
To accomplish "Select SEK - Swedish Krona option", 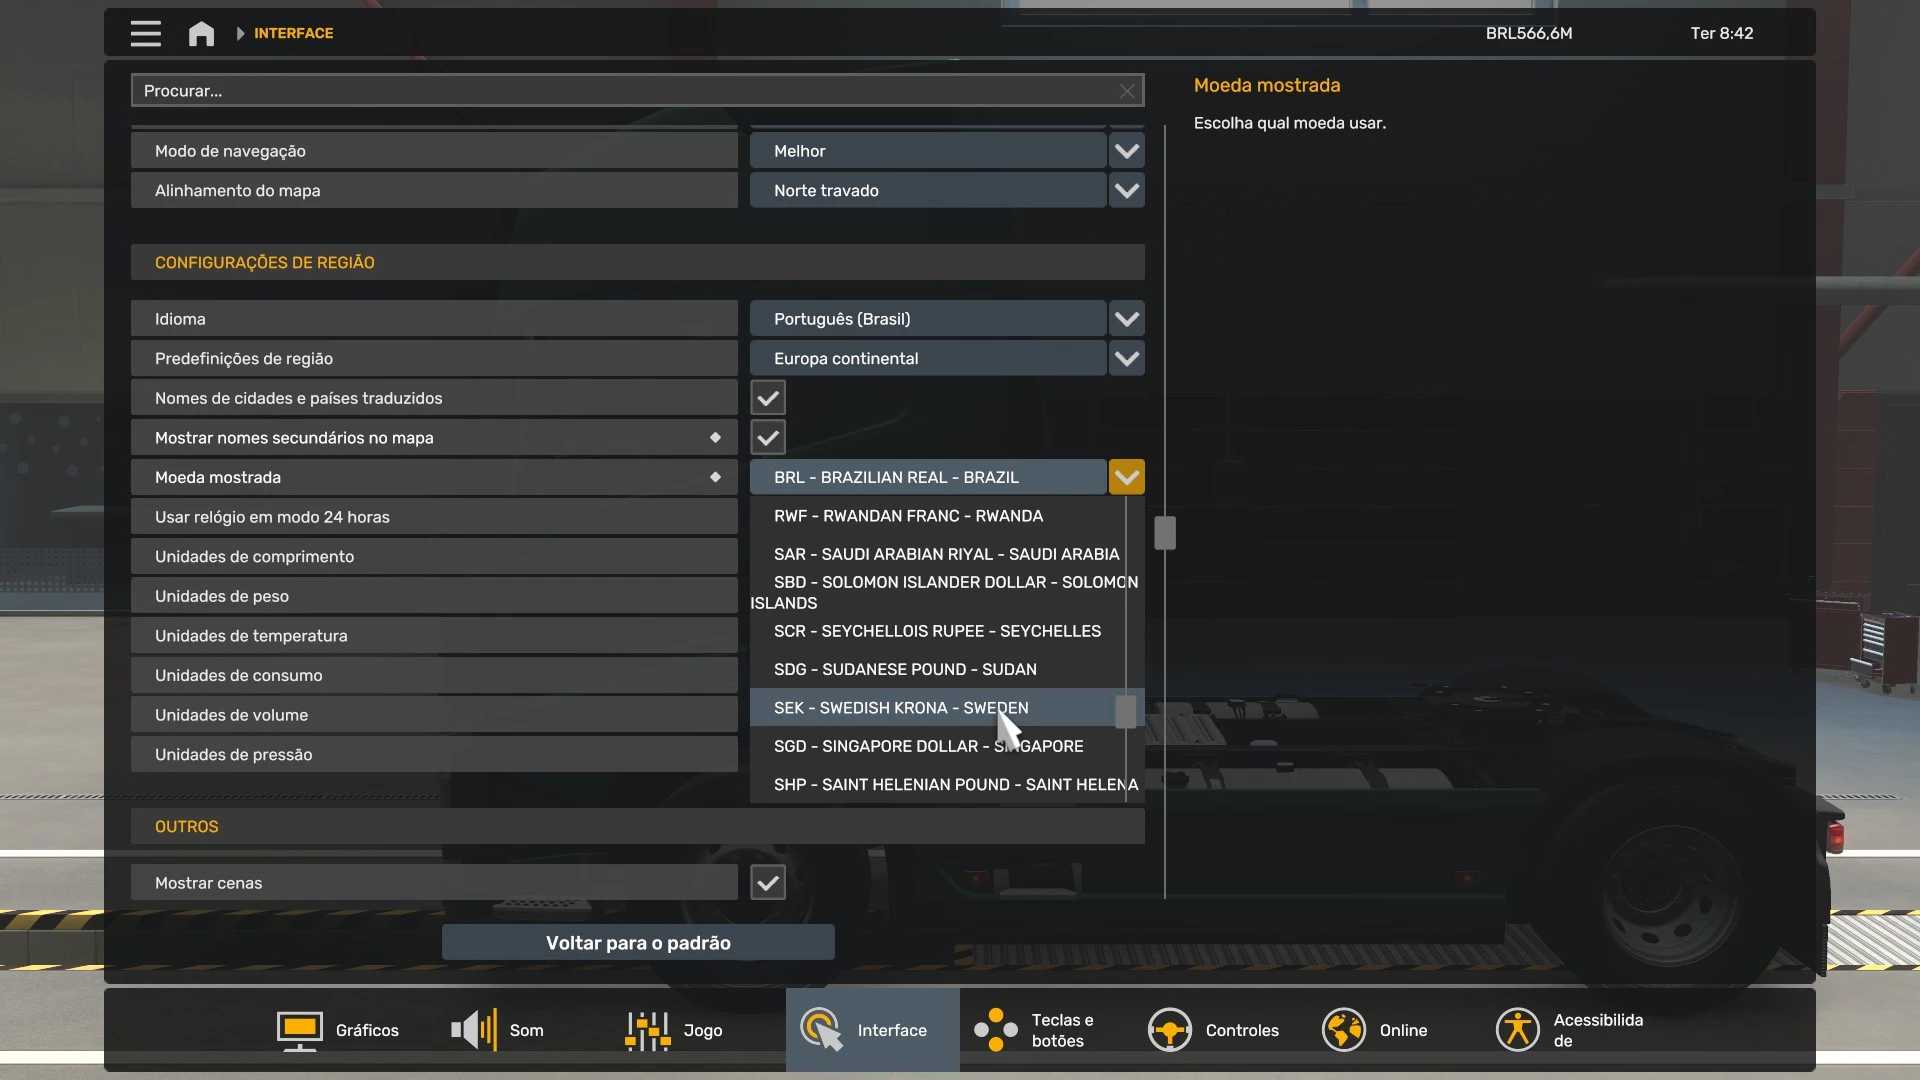I will point(900,708).
